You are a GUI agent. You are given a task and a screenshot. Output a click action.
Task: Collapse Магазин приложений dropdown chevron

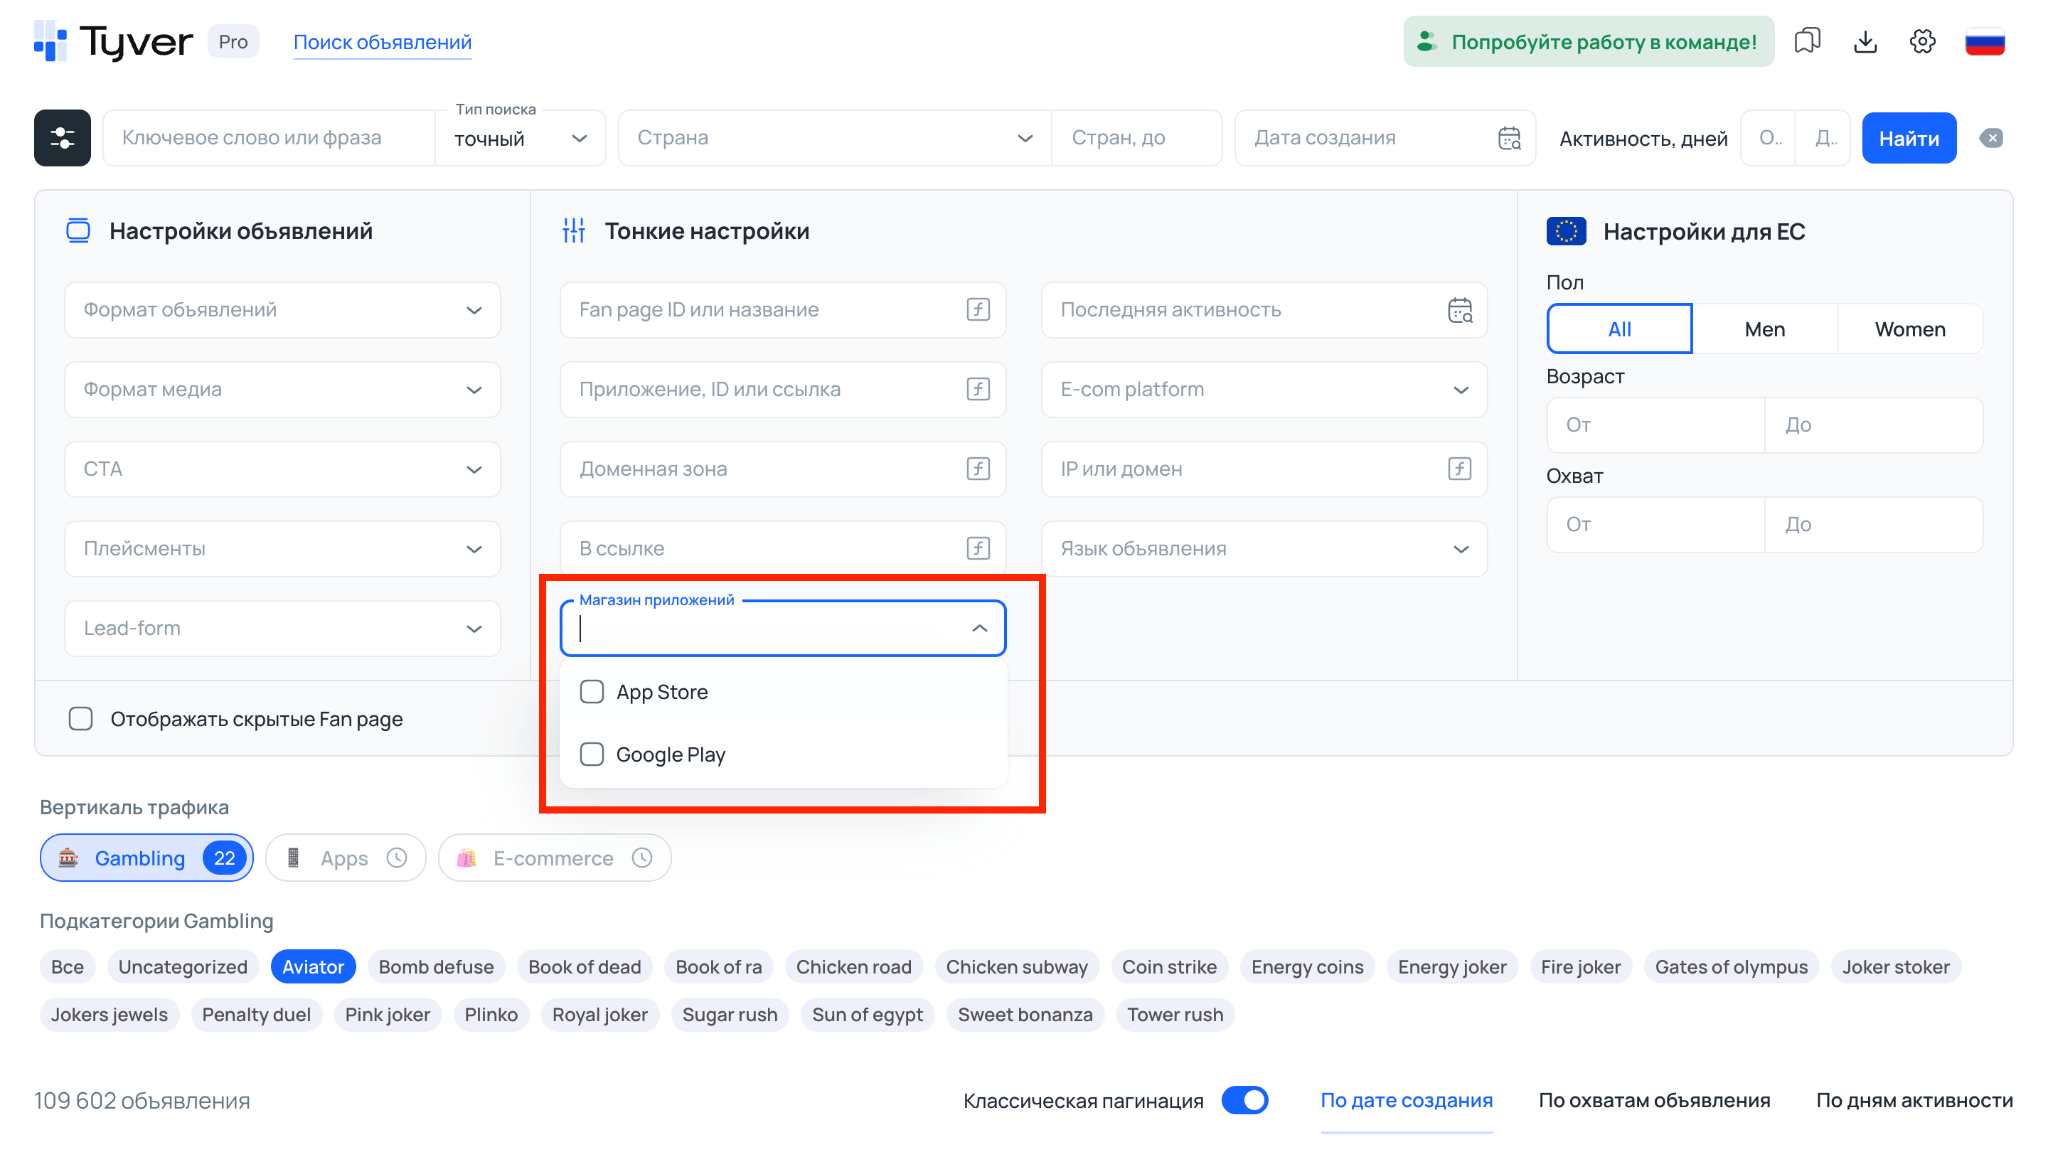click(x=979, y=628)
